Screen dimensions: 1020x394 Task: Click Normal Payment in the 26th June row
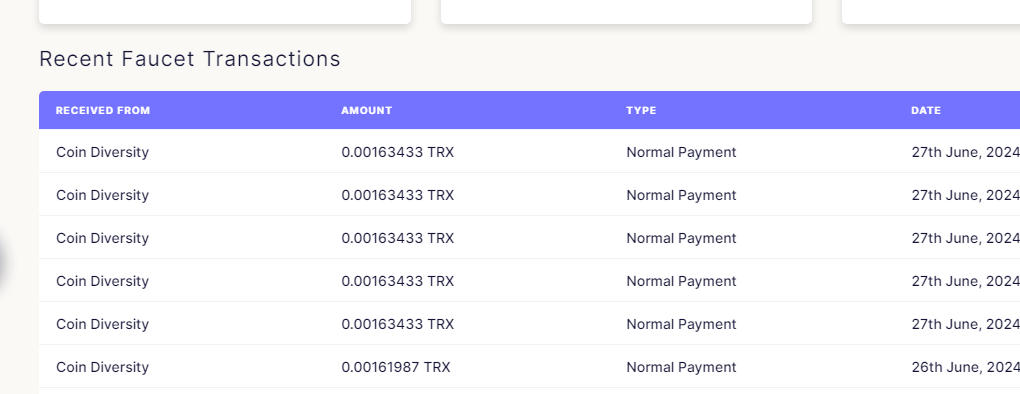pyautogui.click(x=681, y=367)
